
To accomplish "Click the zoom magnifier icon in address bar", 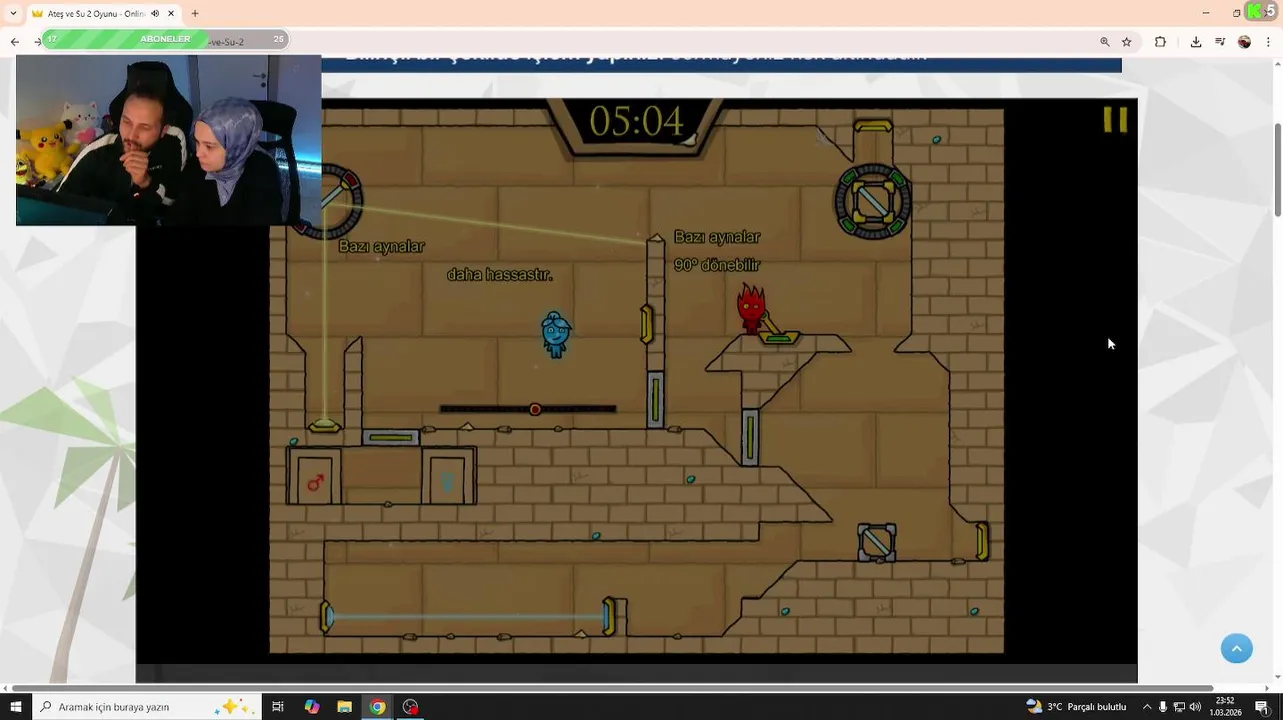I will pyautogui.click(x=1105, y=42).
